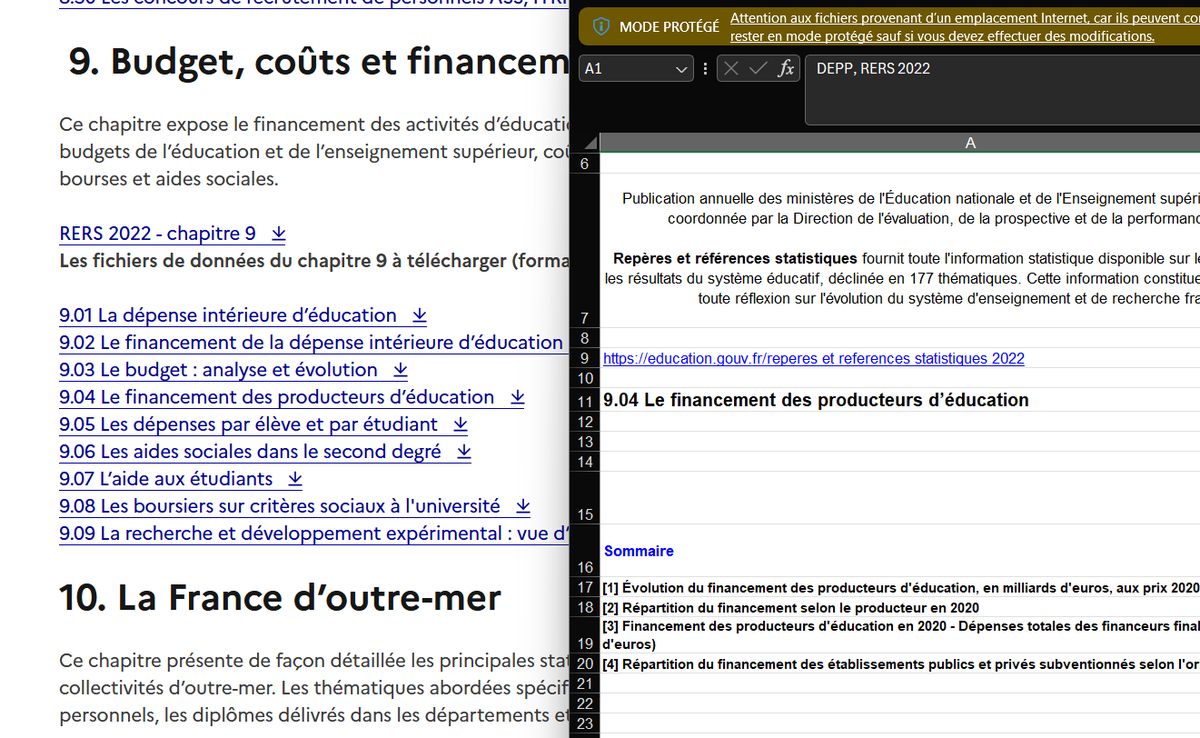Click the formula bar showing DEPP, RERS 2022

click(x=1002, y=90)
